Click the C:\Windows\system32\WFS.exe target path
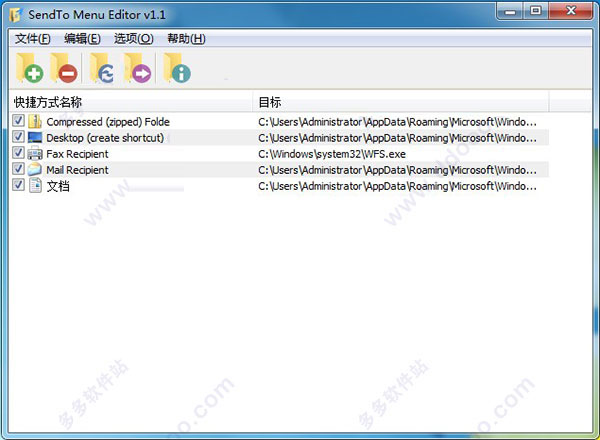The width and height of the screenshot is (600, 440). click(x=332, y=154)
